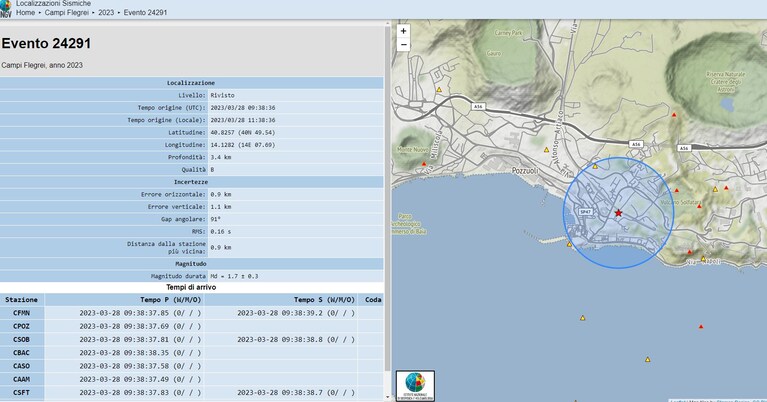Screen dimensions: 767x402
Task: Zoom in on the map
Action: [403, 31]
